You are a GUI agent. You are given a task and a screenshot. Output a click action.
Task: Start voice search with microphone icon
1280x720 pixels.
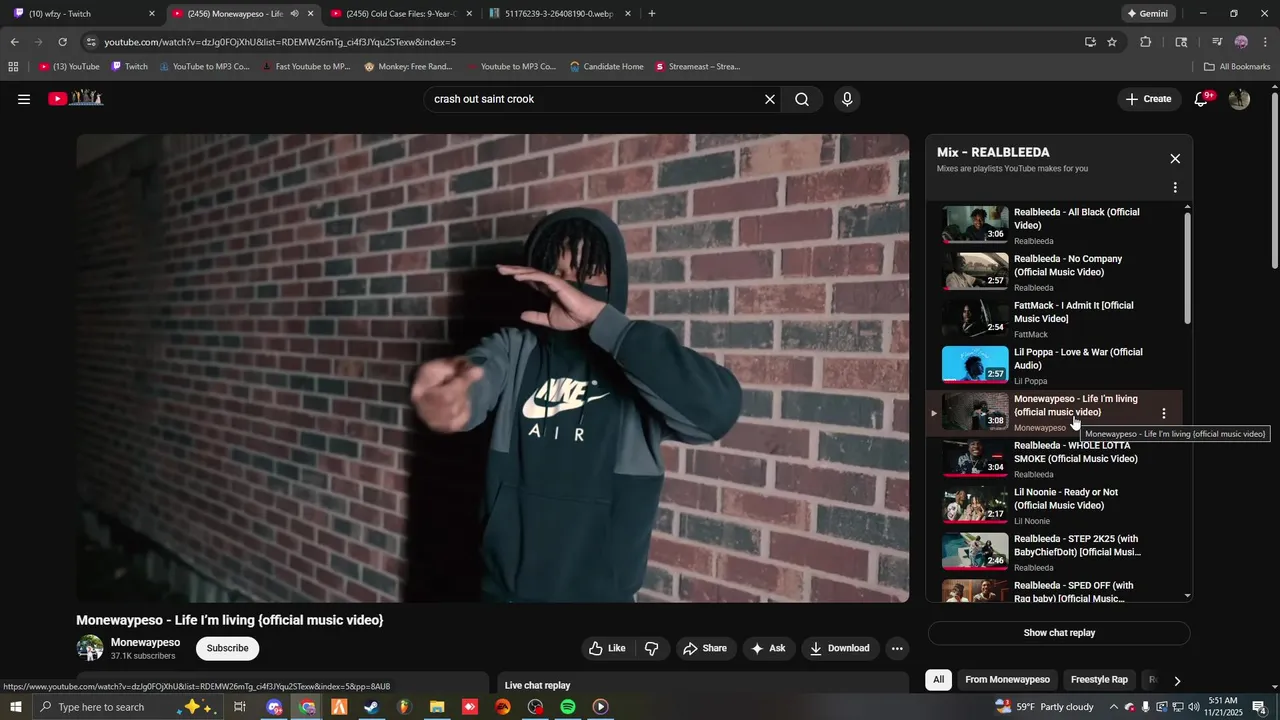[847, 99]
